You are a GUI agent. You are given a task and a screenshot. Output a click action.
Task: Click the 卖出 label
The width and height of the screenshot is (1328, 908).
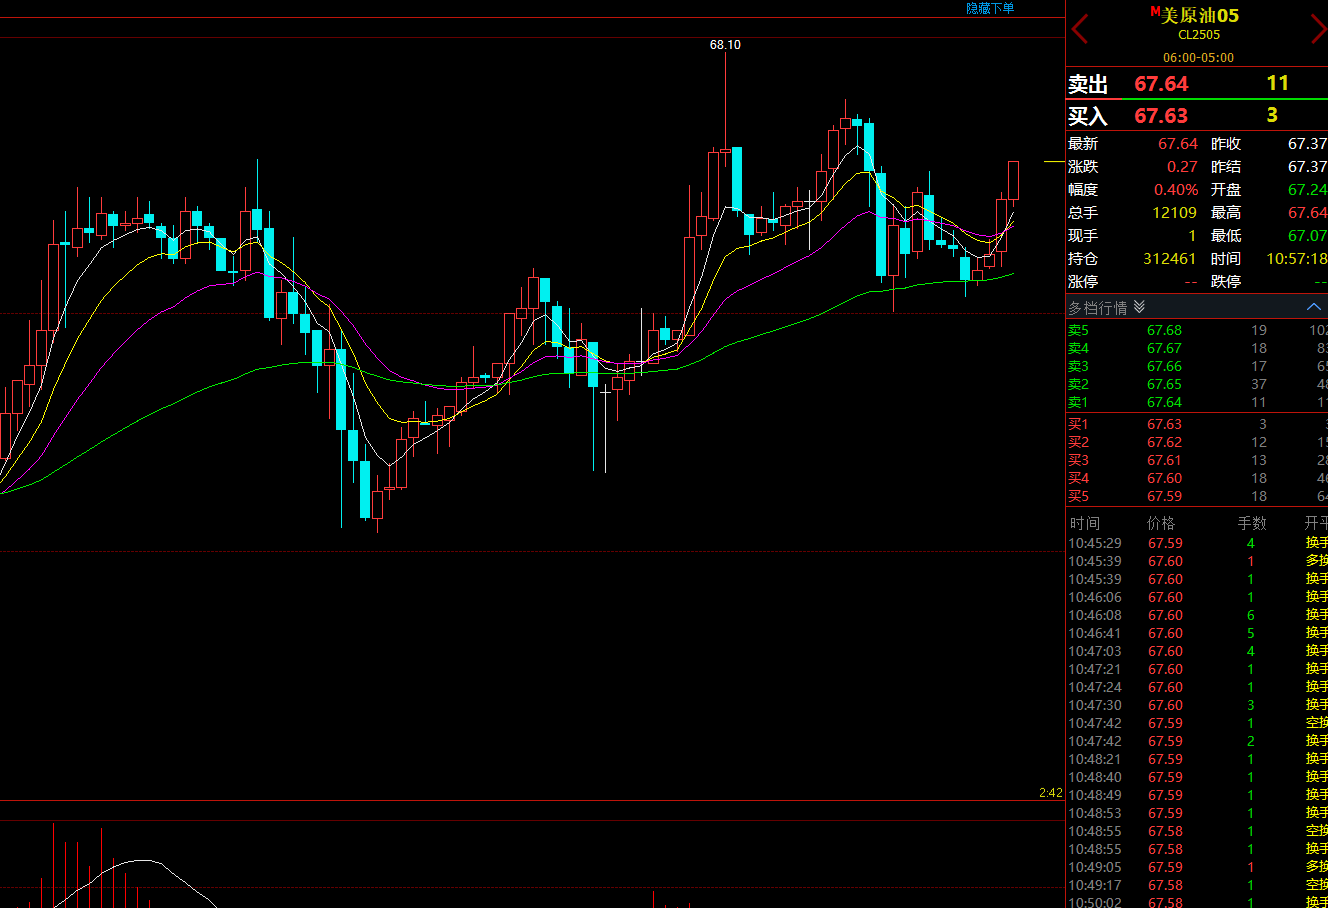1088,84
